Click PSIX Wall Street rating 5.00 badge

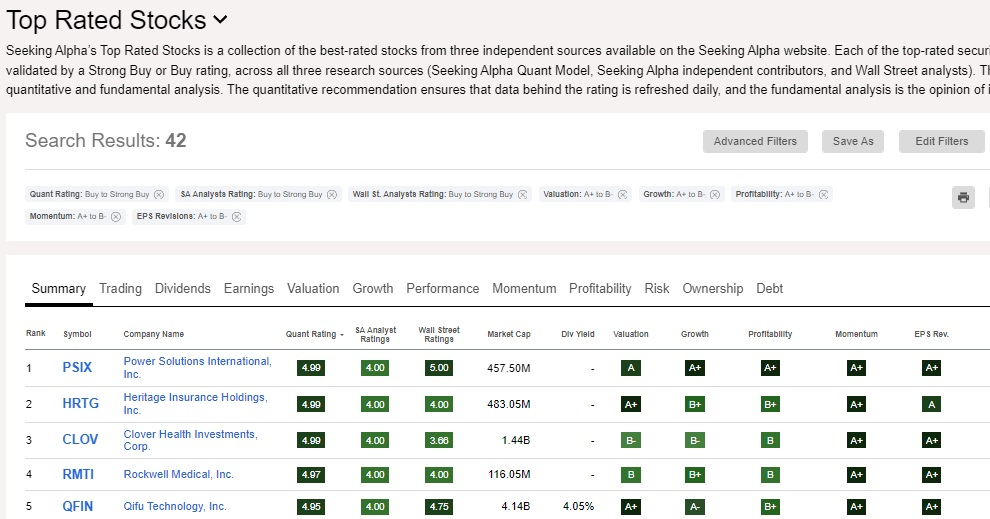tap(439, 367)
